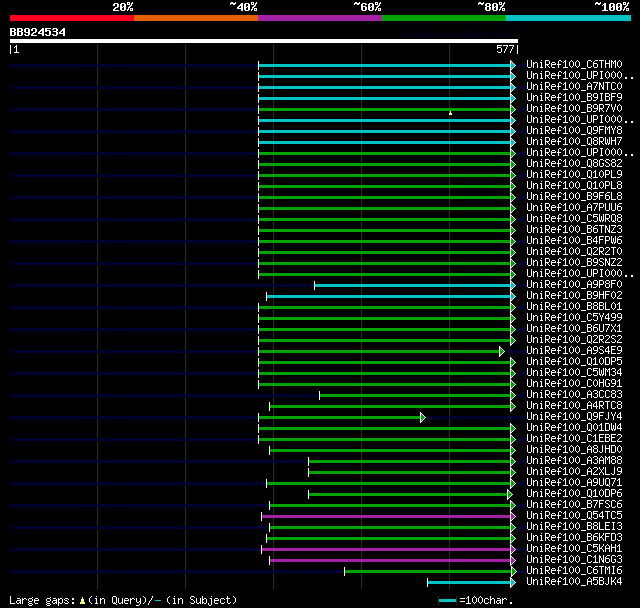Select the UniRef100_C1EBE2 label
Image resolution: width=640 pixels, height=608 pixels.
[x=574, y=439]
